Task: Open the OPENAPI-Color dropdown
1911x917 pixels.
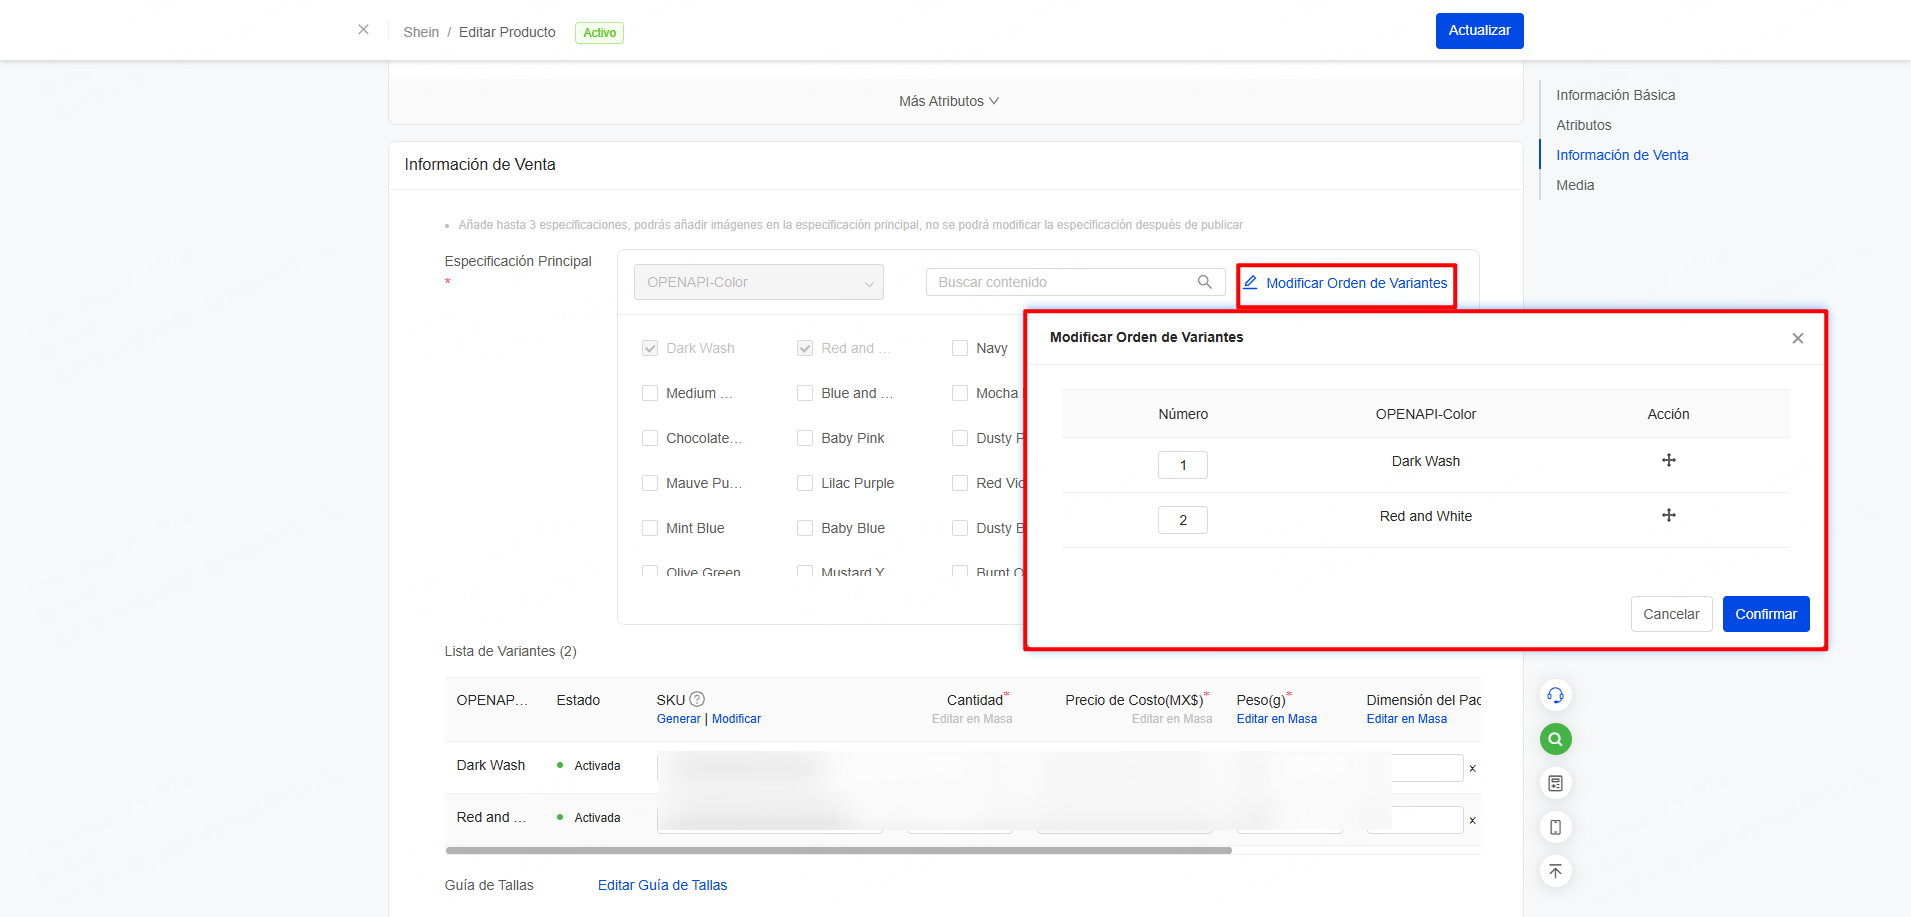Action: (758, 282)
